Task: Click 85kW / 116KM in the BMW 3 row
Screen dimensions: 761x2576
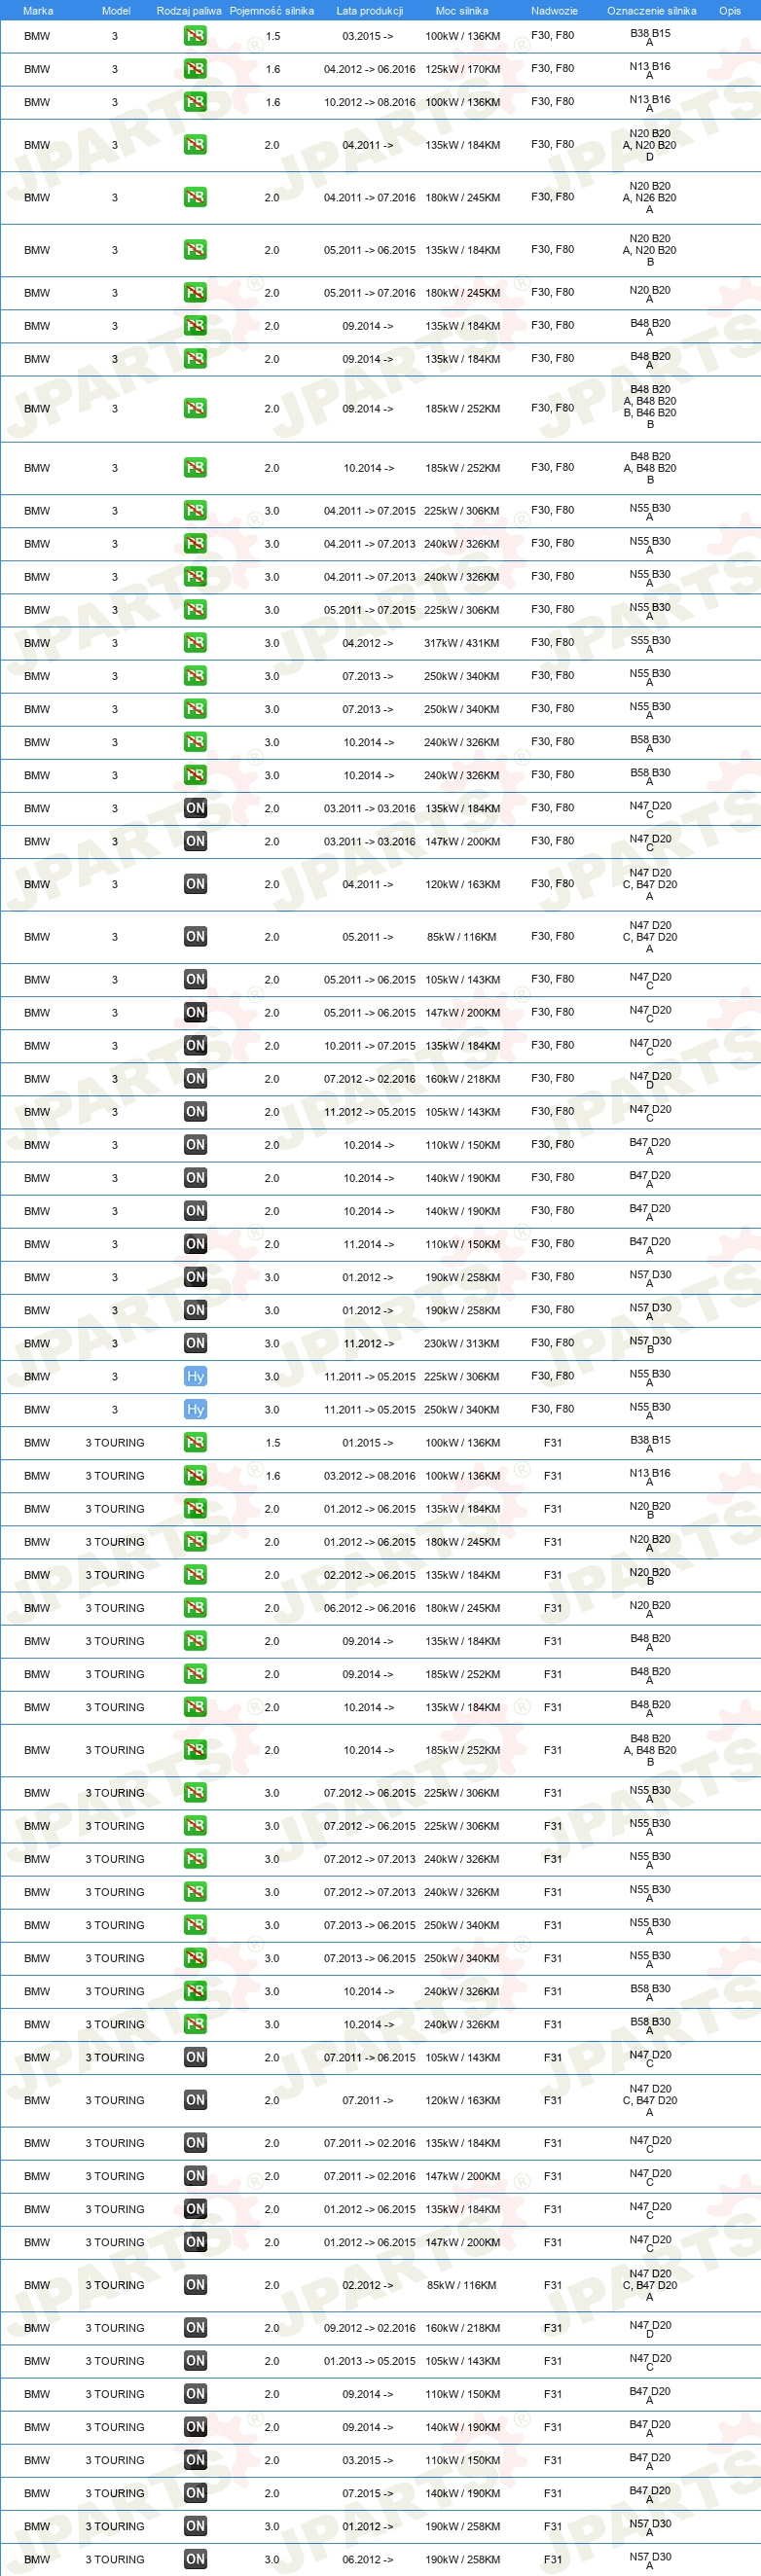Action: point(462,937)
